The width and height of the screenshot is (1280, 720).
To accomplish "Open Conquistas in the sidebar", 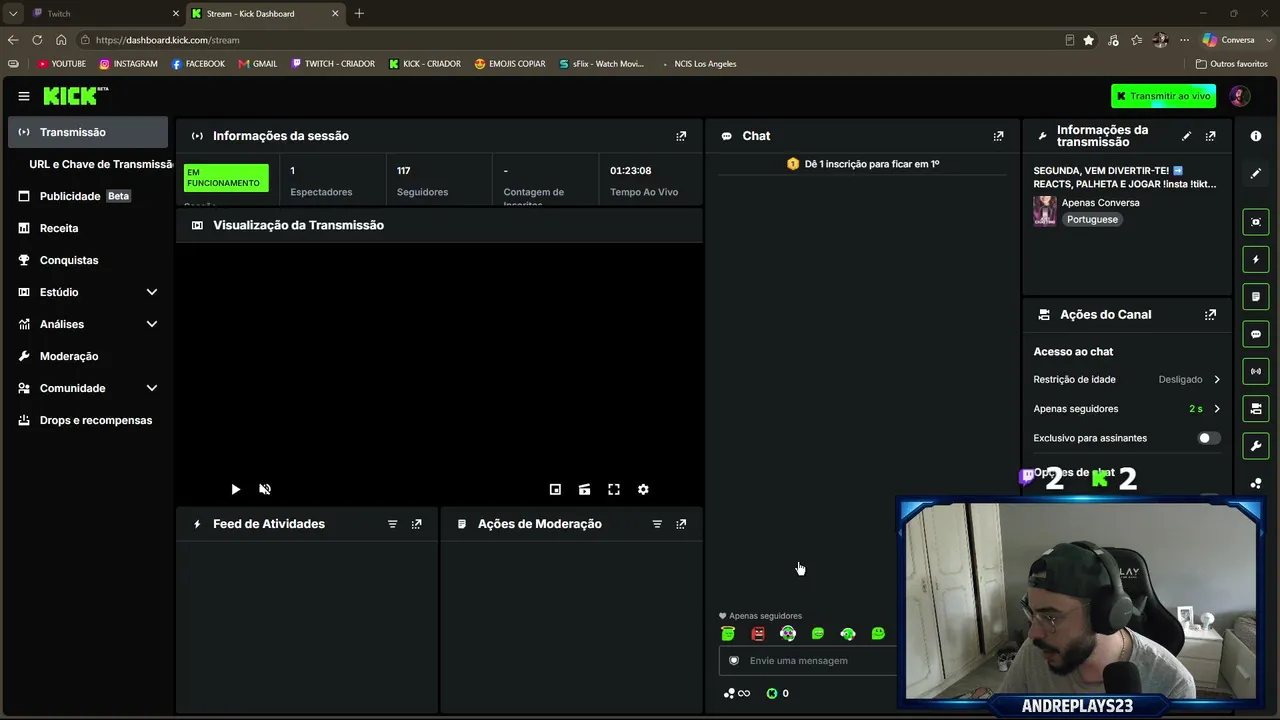I will click(88, 260).
